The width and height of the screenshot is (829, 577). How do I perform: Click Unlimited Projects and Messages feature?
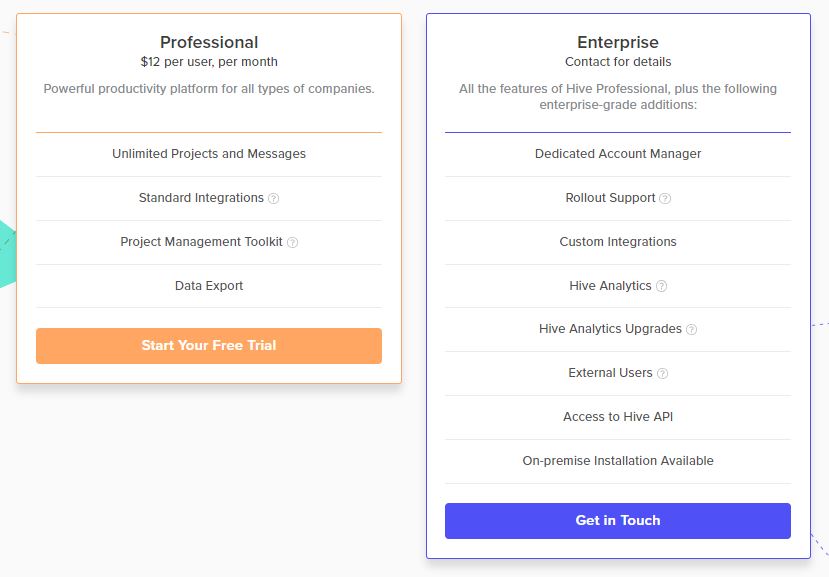coord(209,154)
